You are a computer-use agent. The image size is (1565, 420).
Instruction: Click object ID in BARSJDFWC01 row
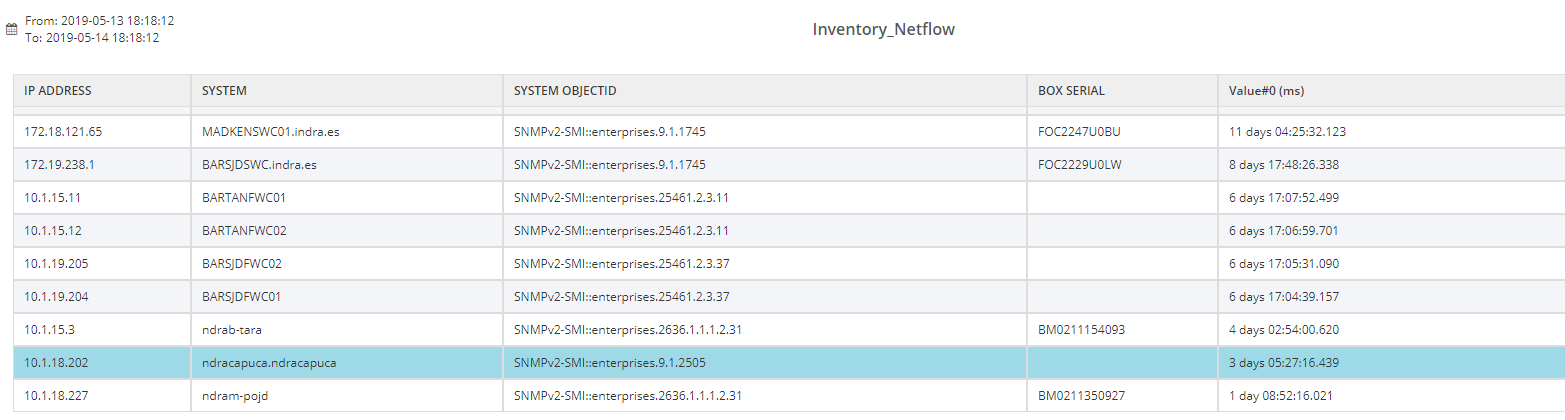[x=621, y=296]
